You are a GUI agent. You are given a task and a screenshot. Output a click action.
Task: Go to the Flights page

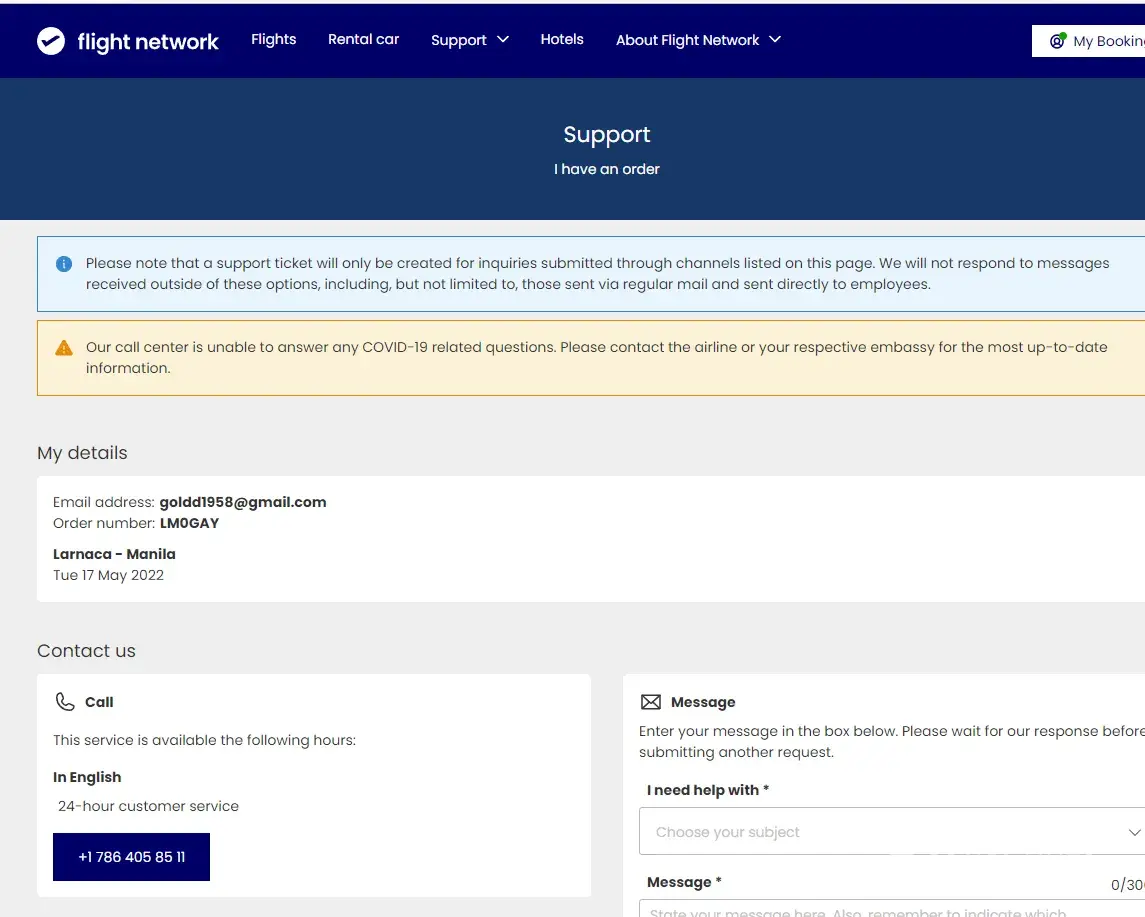tap(274, 40)
